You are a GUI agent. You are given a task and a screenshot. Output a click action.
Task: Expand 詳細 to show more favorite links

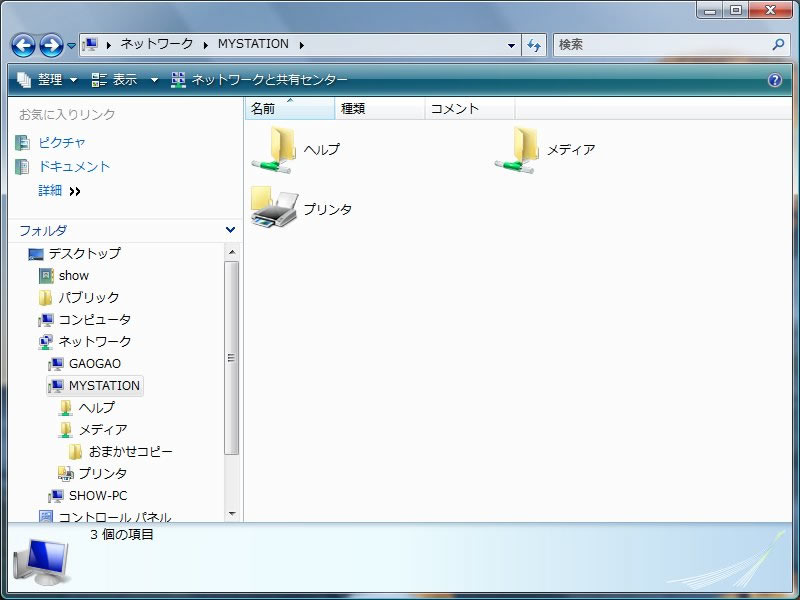(x=59, y=191)
